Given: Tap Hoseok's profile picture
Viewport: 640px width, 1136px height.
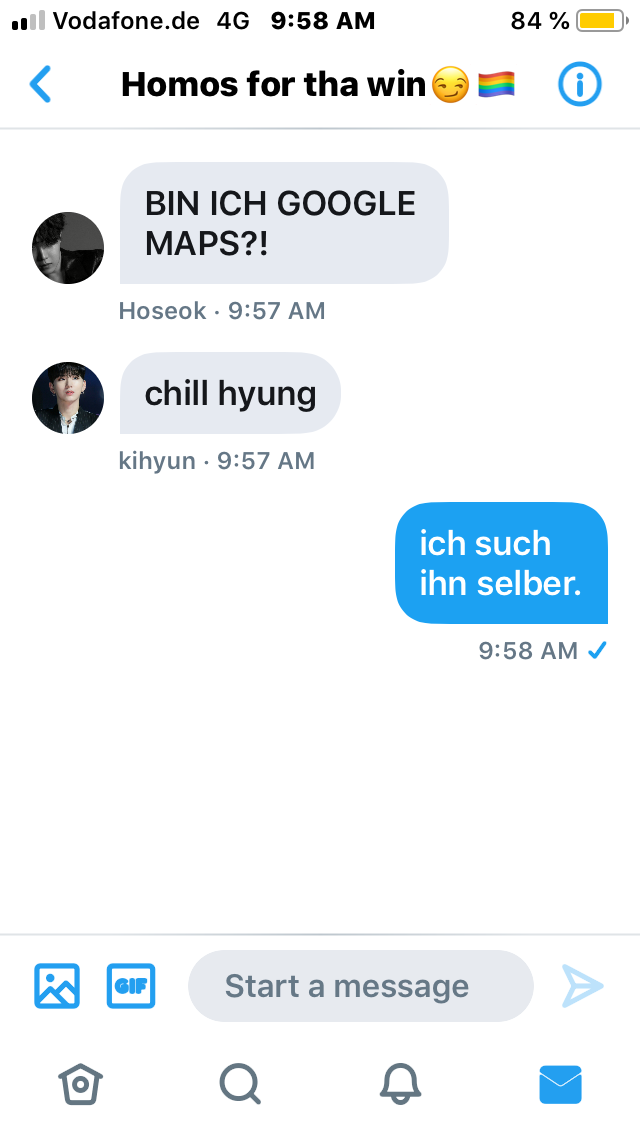Looking at the screenshot, I should point(68,248).
